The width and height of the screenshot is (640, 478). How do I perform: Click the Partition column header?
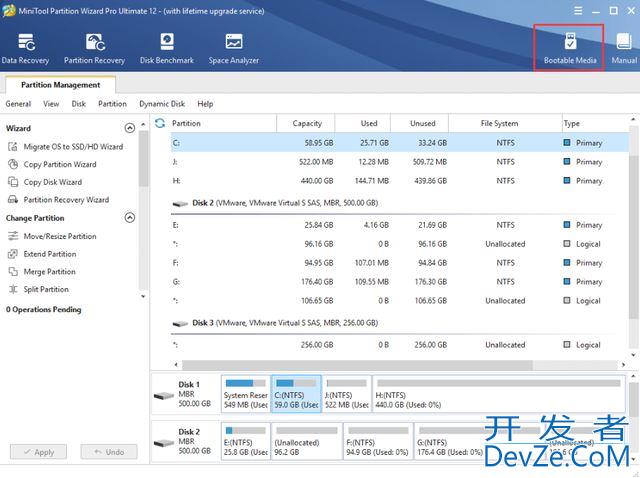[223, 123]
